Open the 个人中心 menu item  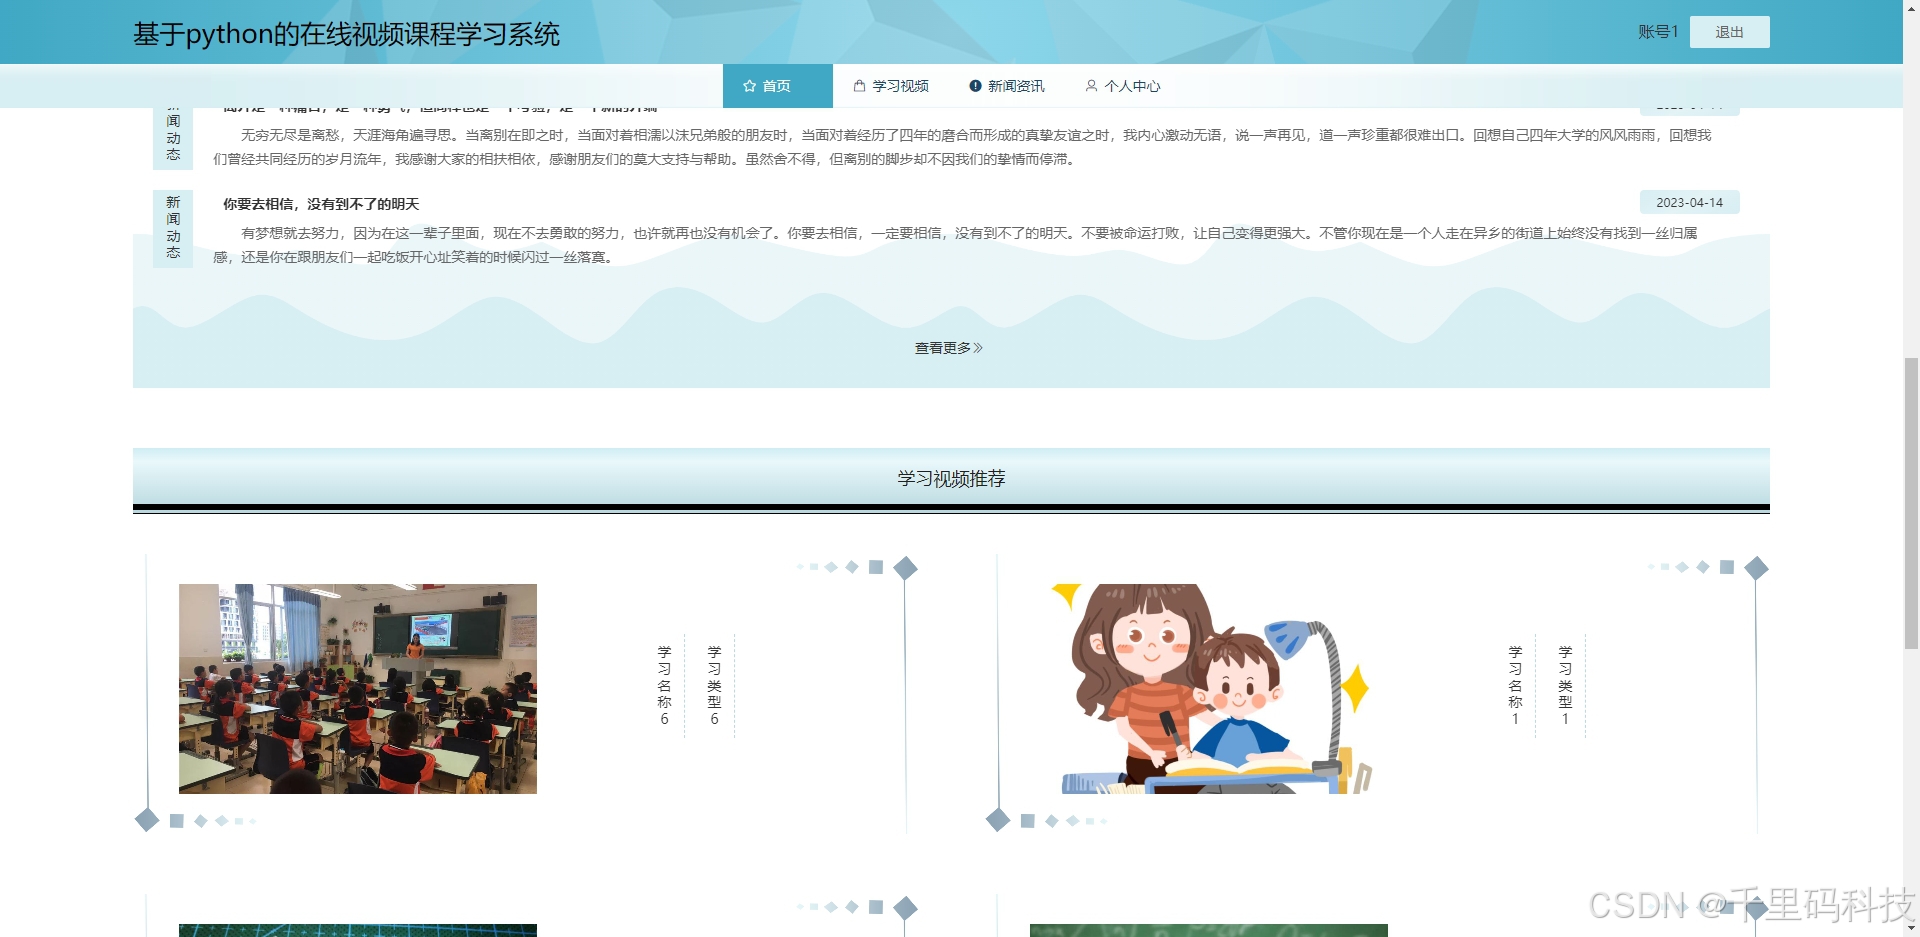(1123, 86)
